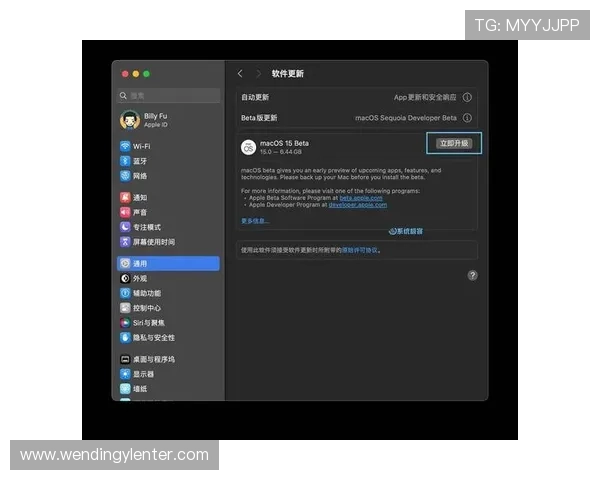600x480 pixels.
Task: Click the Billy Fu account name
Action: (x=155, y=116)
